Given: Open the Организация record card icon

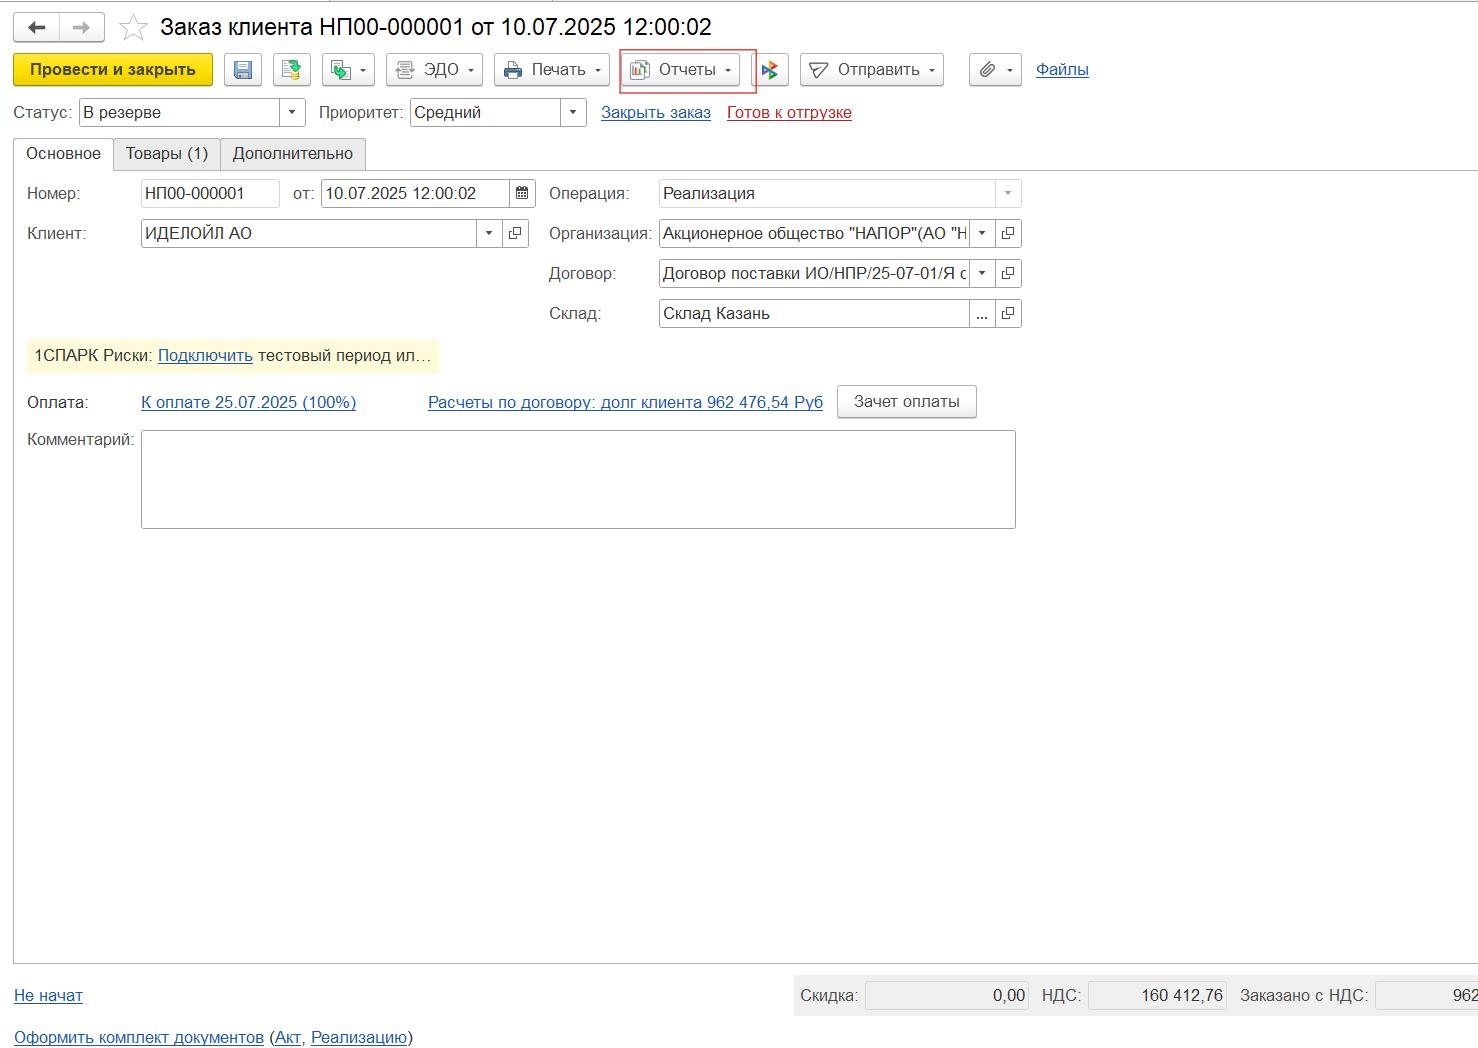Looking at the screenshot, I should pyautogui.click(x=1008, y=233).
